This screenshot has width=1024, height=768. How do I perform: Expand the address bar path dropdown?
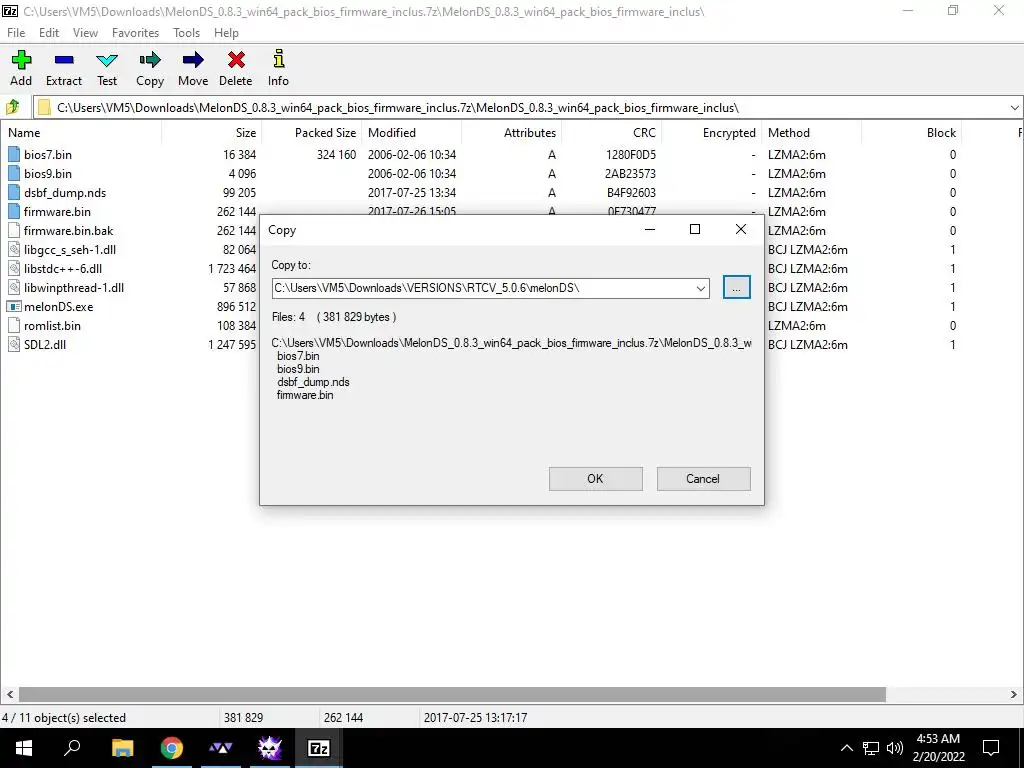(1015, 107)
